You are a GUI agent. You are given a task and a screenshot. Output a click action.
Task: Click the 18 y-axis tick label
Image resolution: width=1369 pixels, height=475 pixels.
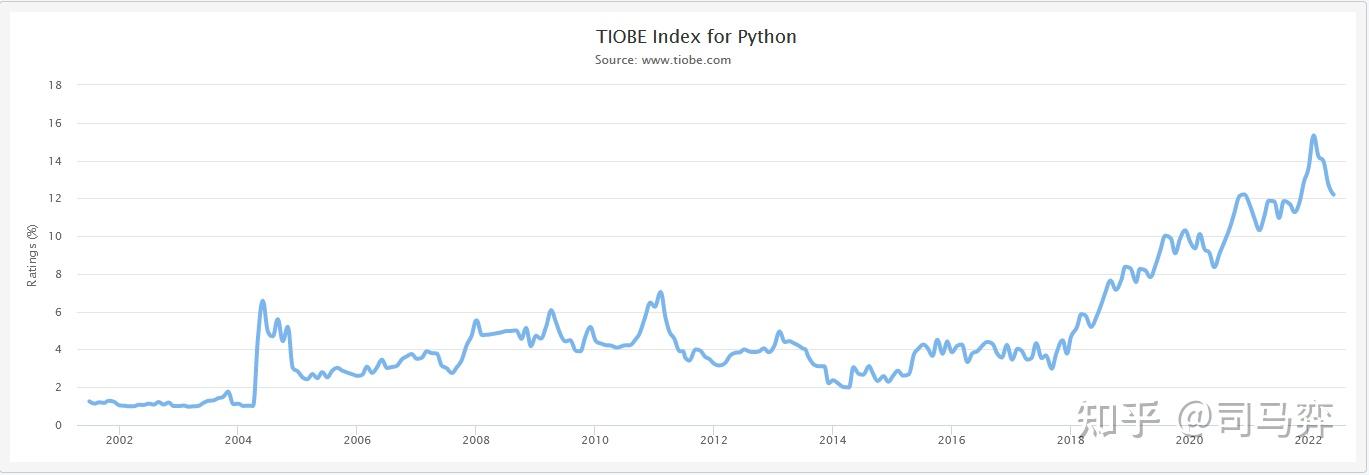pos(56,85)
